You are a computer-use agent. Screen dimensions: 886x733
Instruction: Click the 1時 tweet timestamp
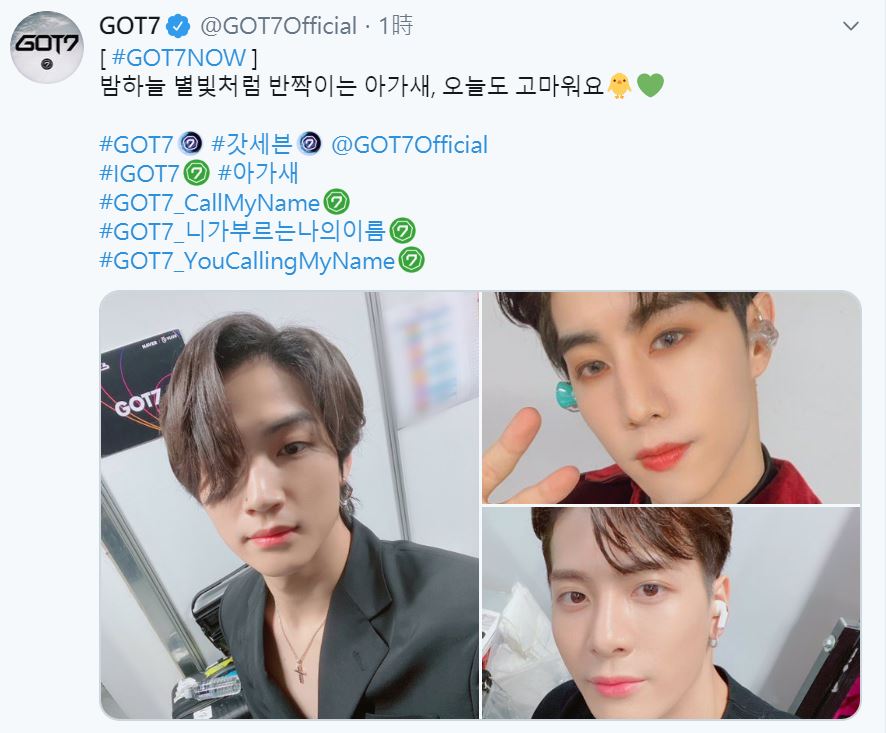pos(396,26)
